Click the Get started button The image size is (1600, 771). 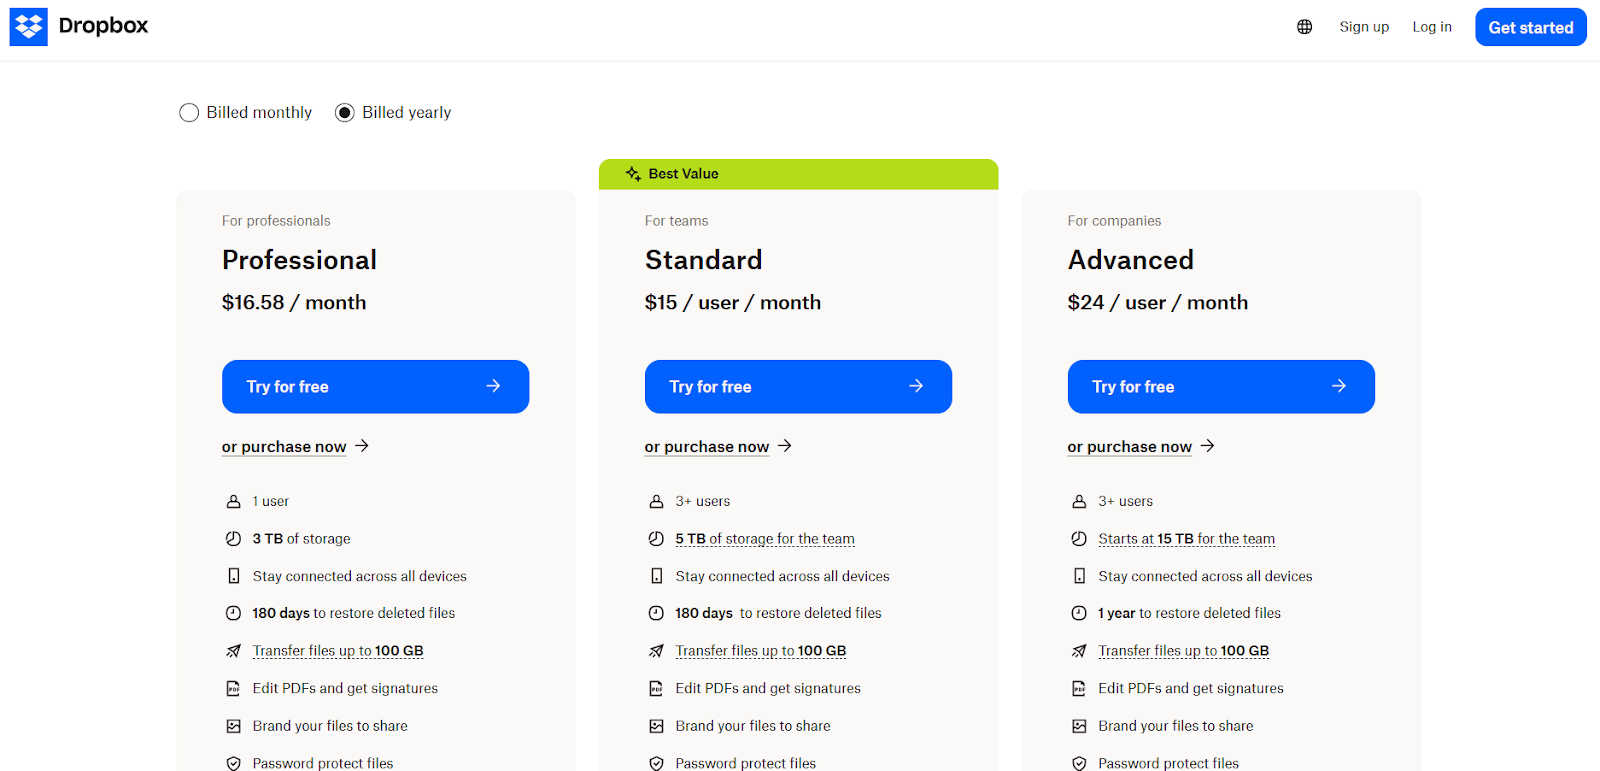(1531, 27)
